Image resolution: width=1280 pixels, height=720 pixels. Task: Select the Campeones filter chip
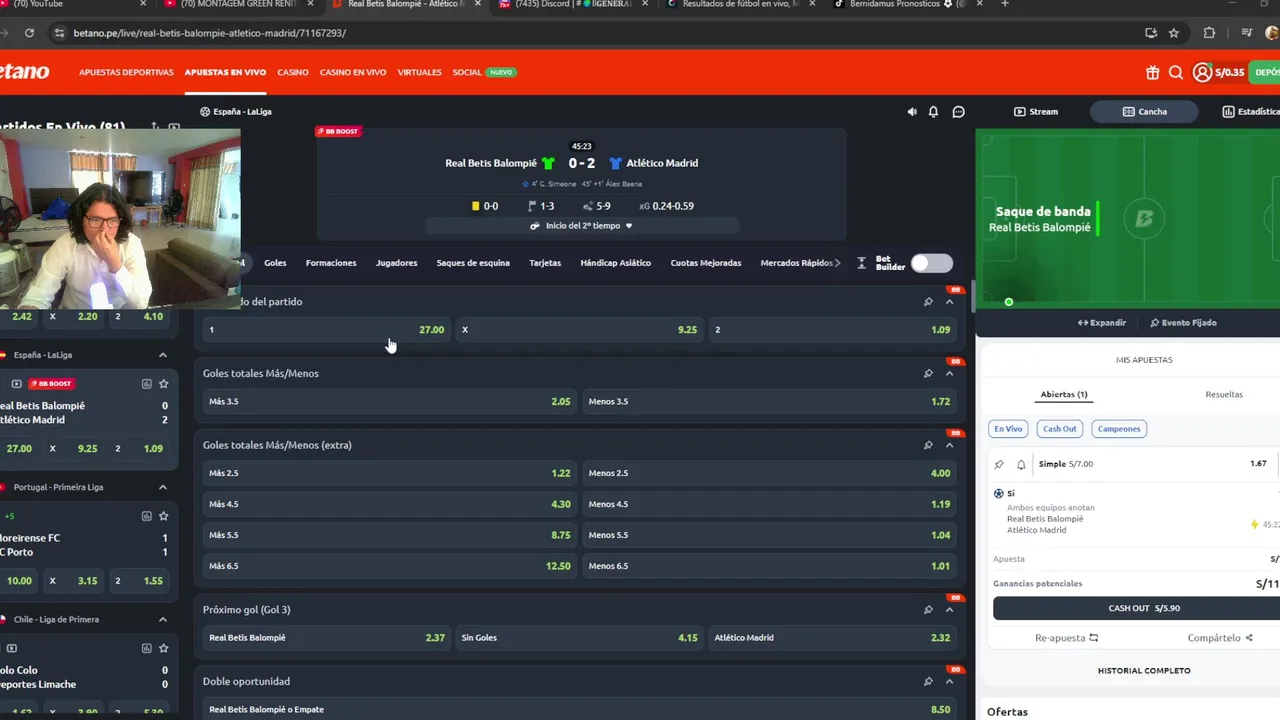1118,428
